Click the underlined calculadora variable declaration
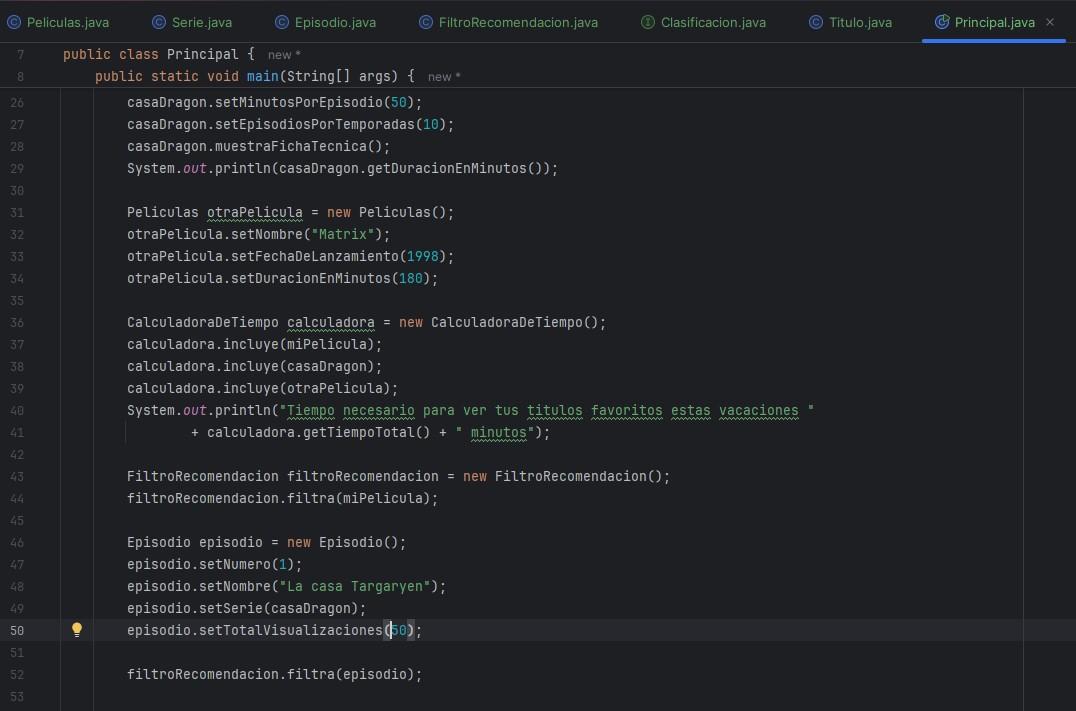Viewport: 1076px width, 711px height. (x=331, y=322)
